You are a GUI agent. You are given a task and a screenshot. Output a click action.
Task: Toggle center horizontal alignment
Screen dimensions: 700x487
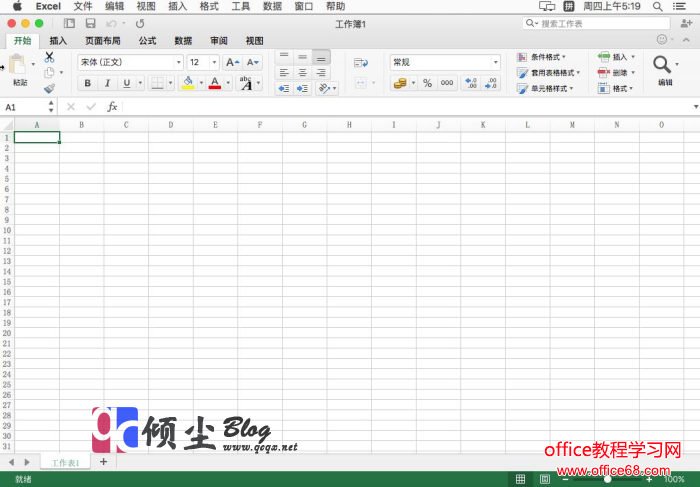point(303,72)
